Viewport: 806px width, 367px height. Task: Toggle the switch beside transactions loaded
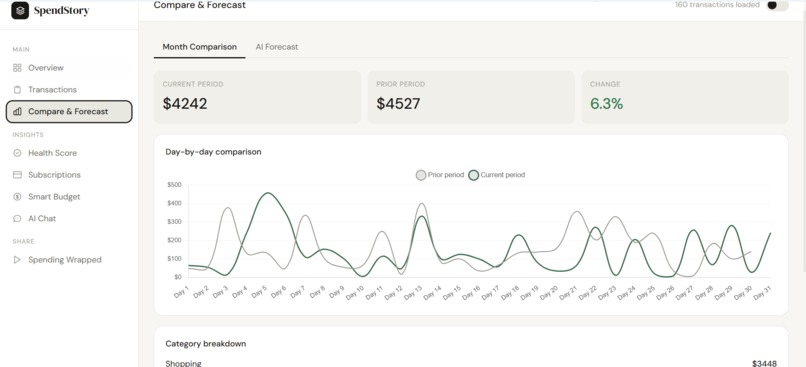[777, 5]
